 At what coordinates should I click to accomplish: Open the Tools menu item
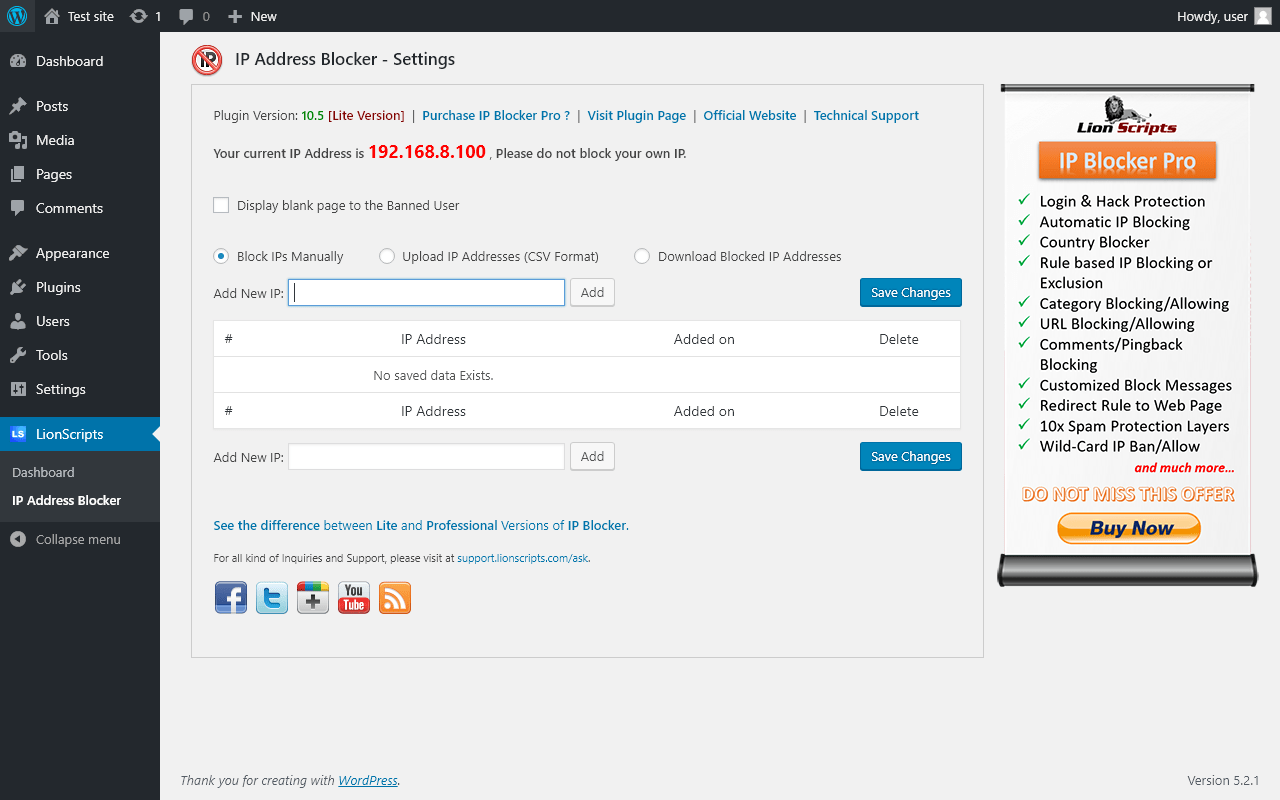click(x=80, y=355)
